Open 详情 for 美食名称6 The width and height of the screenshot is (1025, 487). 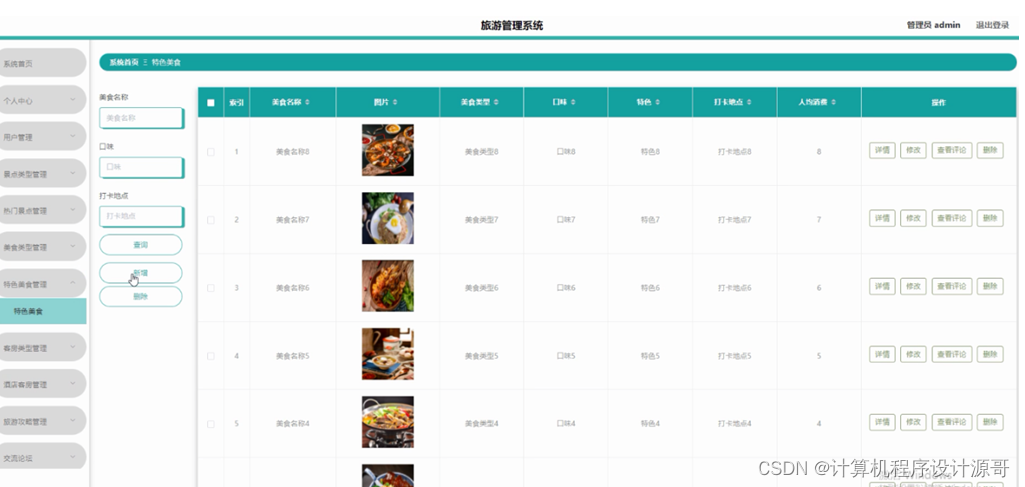(882, 286)
